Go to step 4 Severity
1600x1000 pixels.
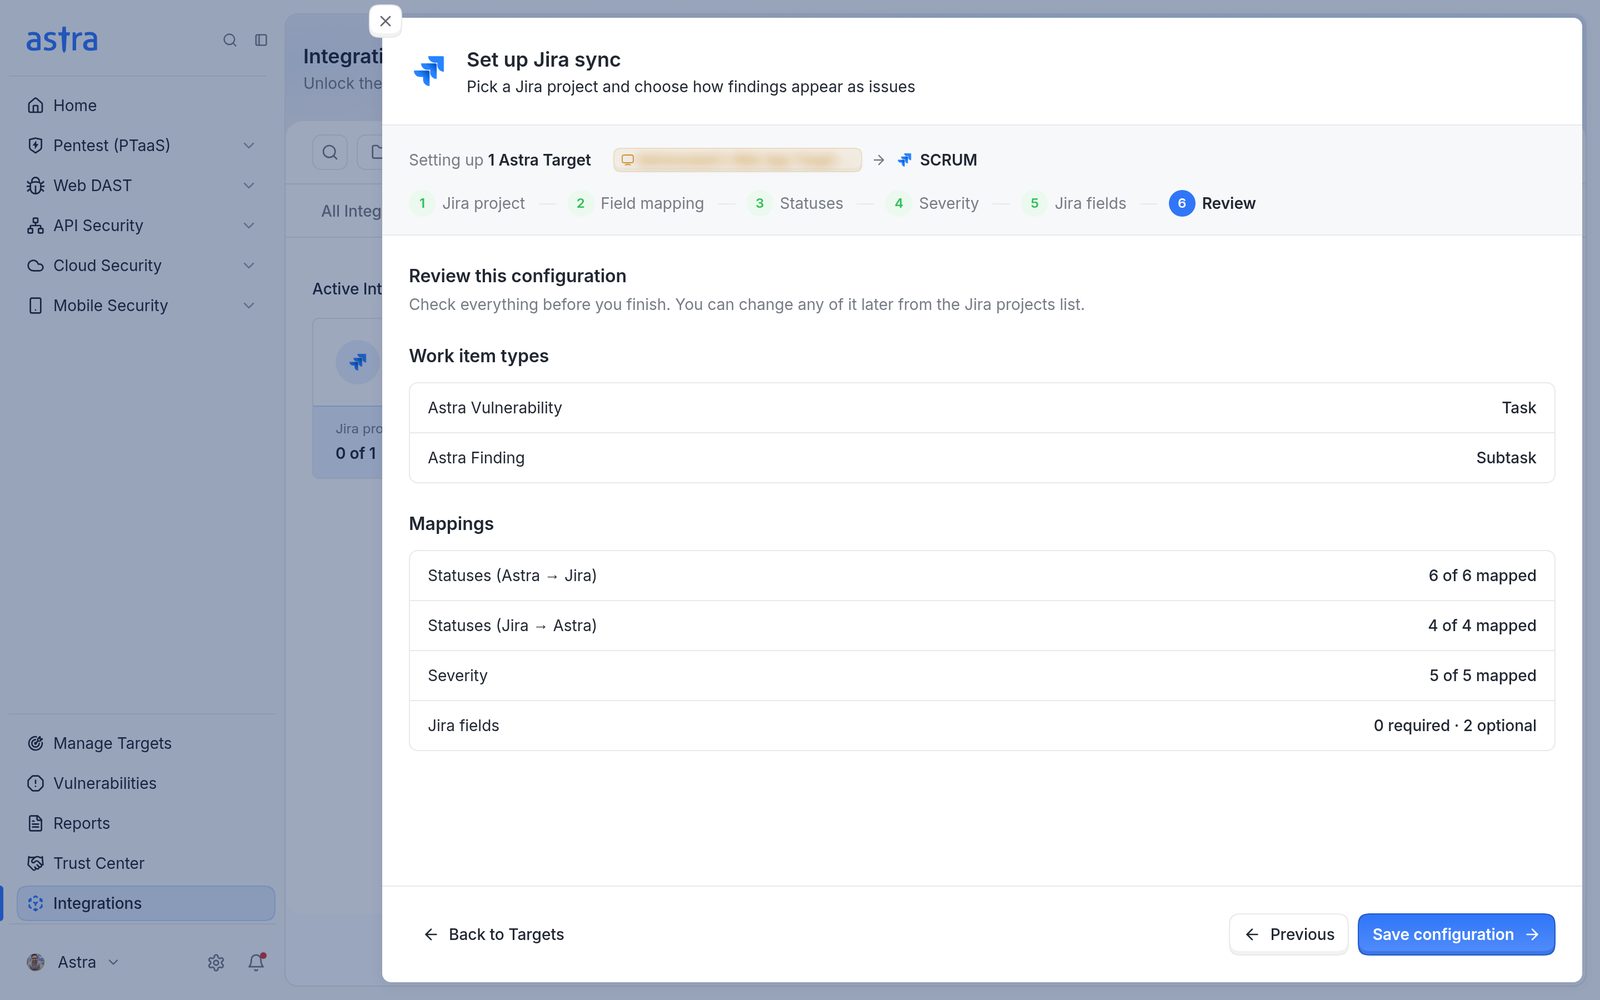[933, 203]
